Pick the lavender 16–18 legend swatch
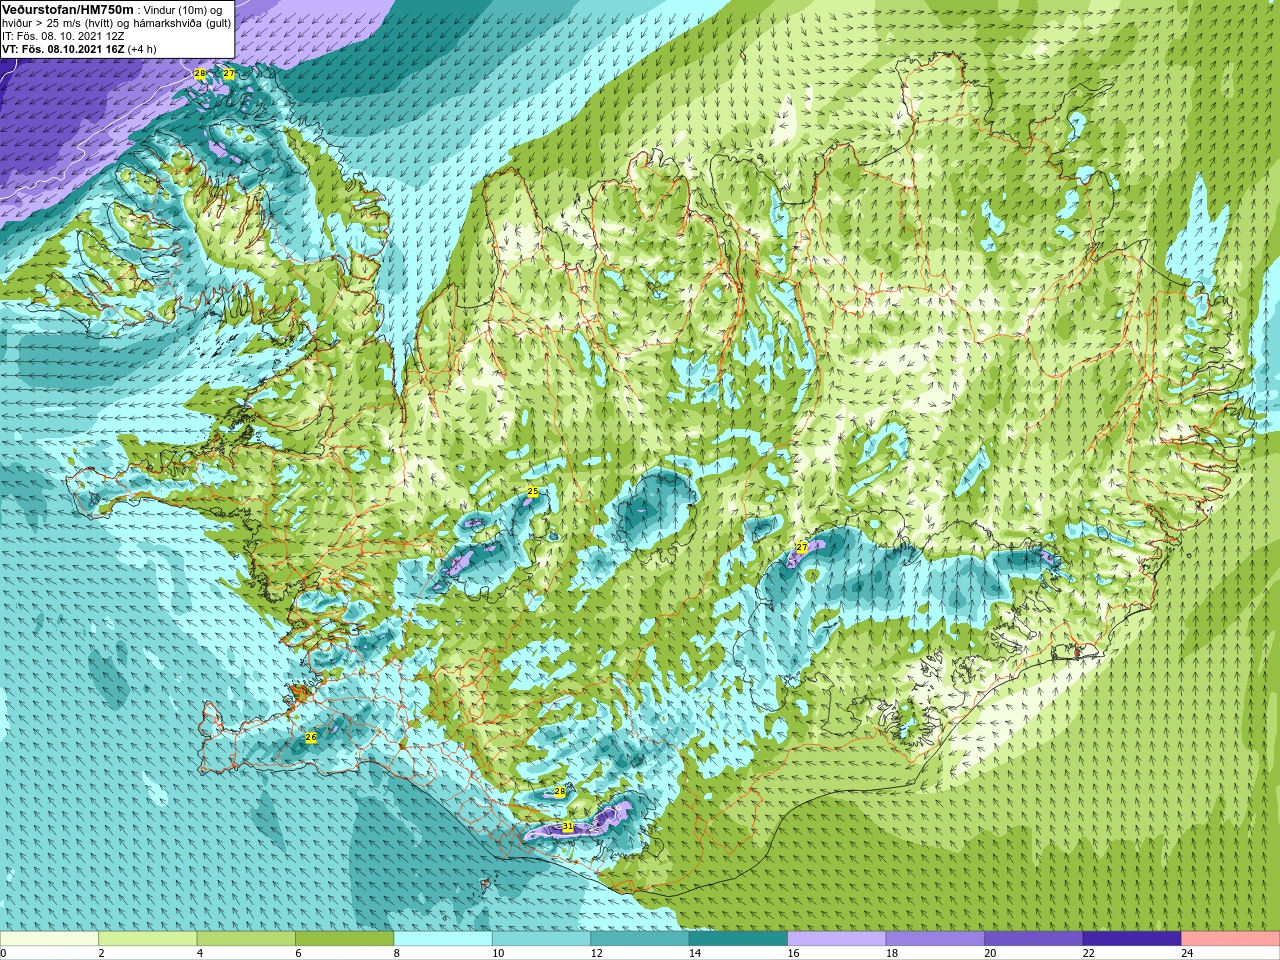Image resolution: width=1280 pixels, height=960 pixels. tap(837, 939)
